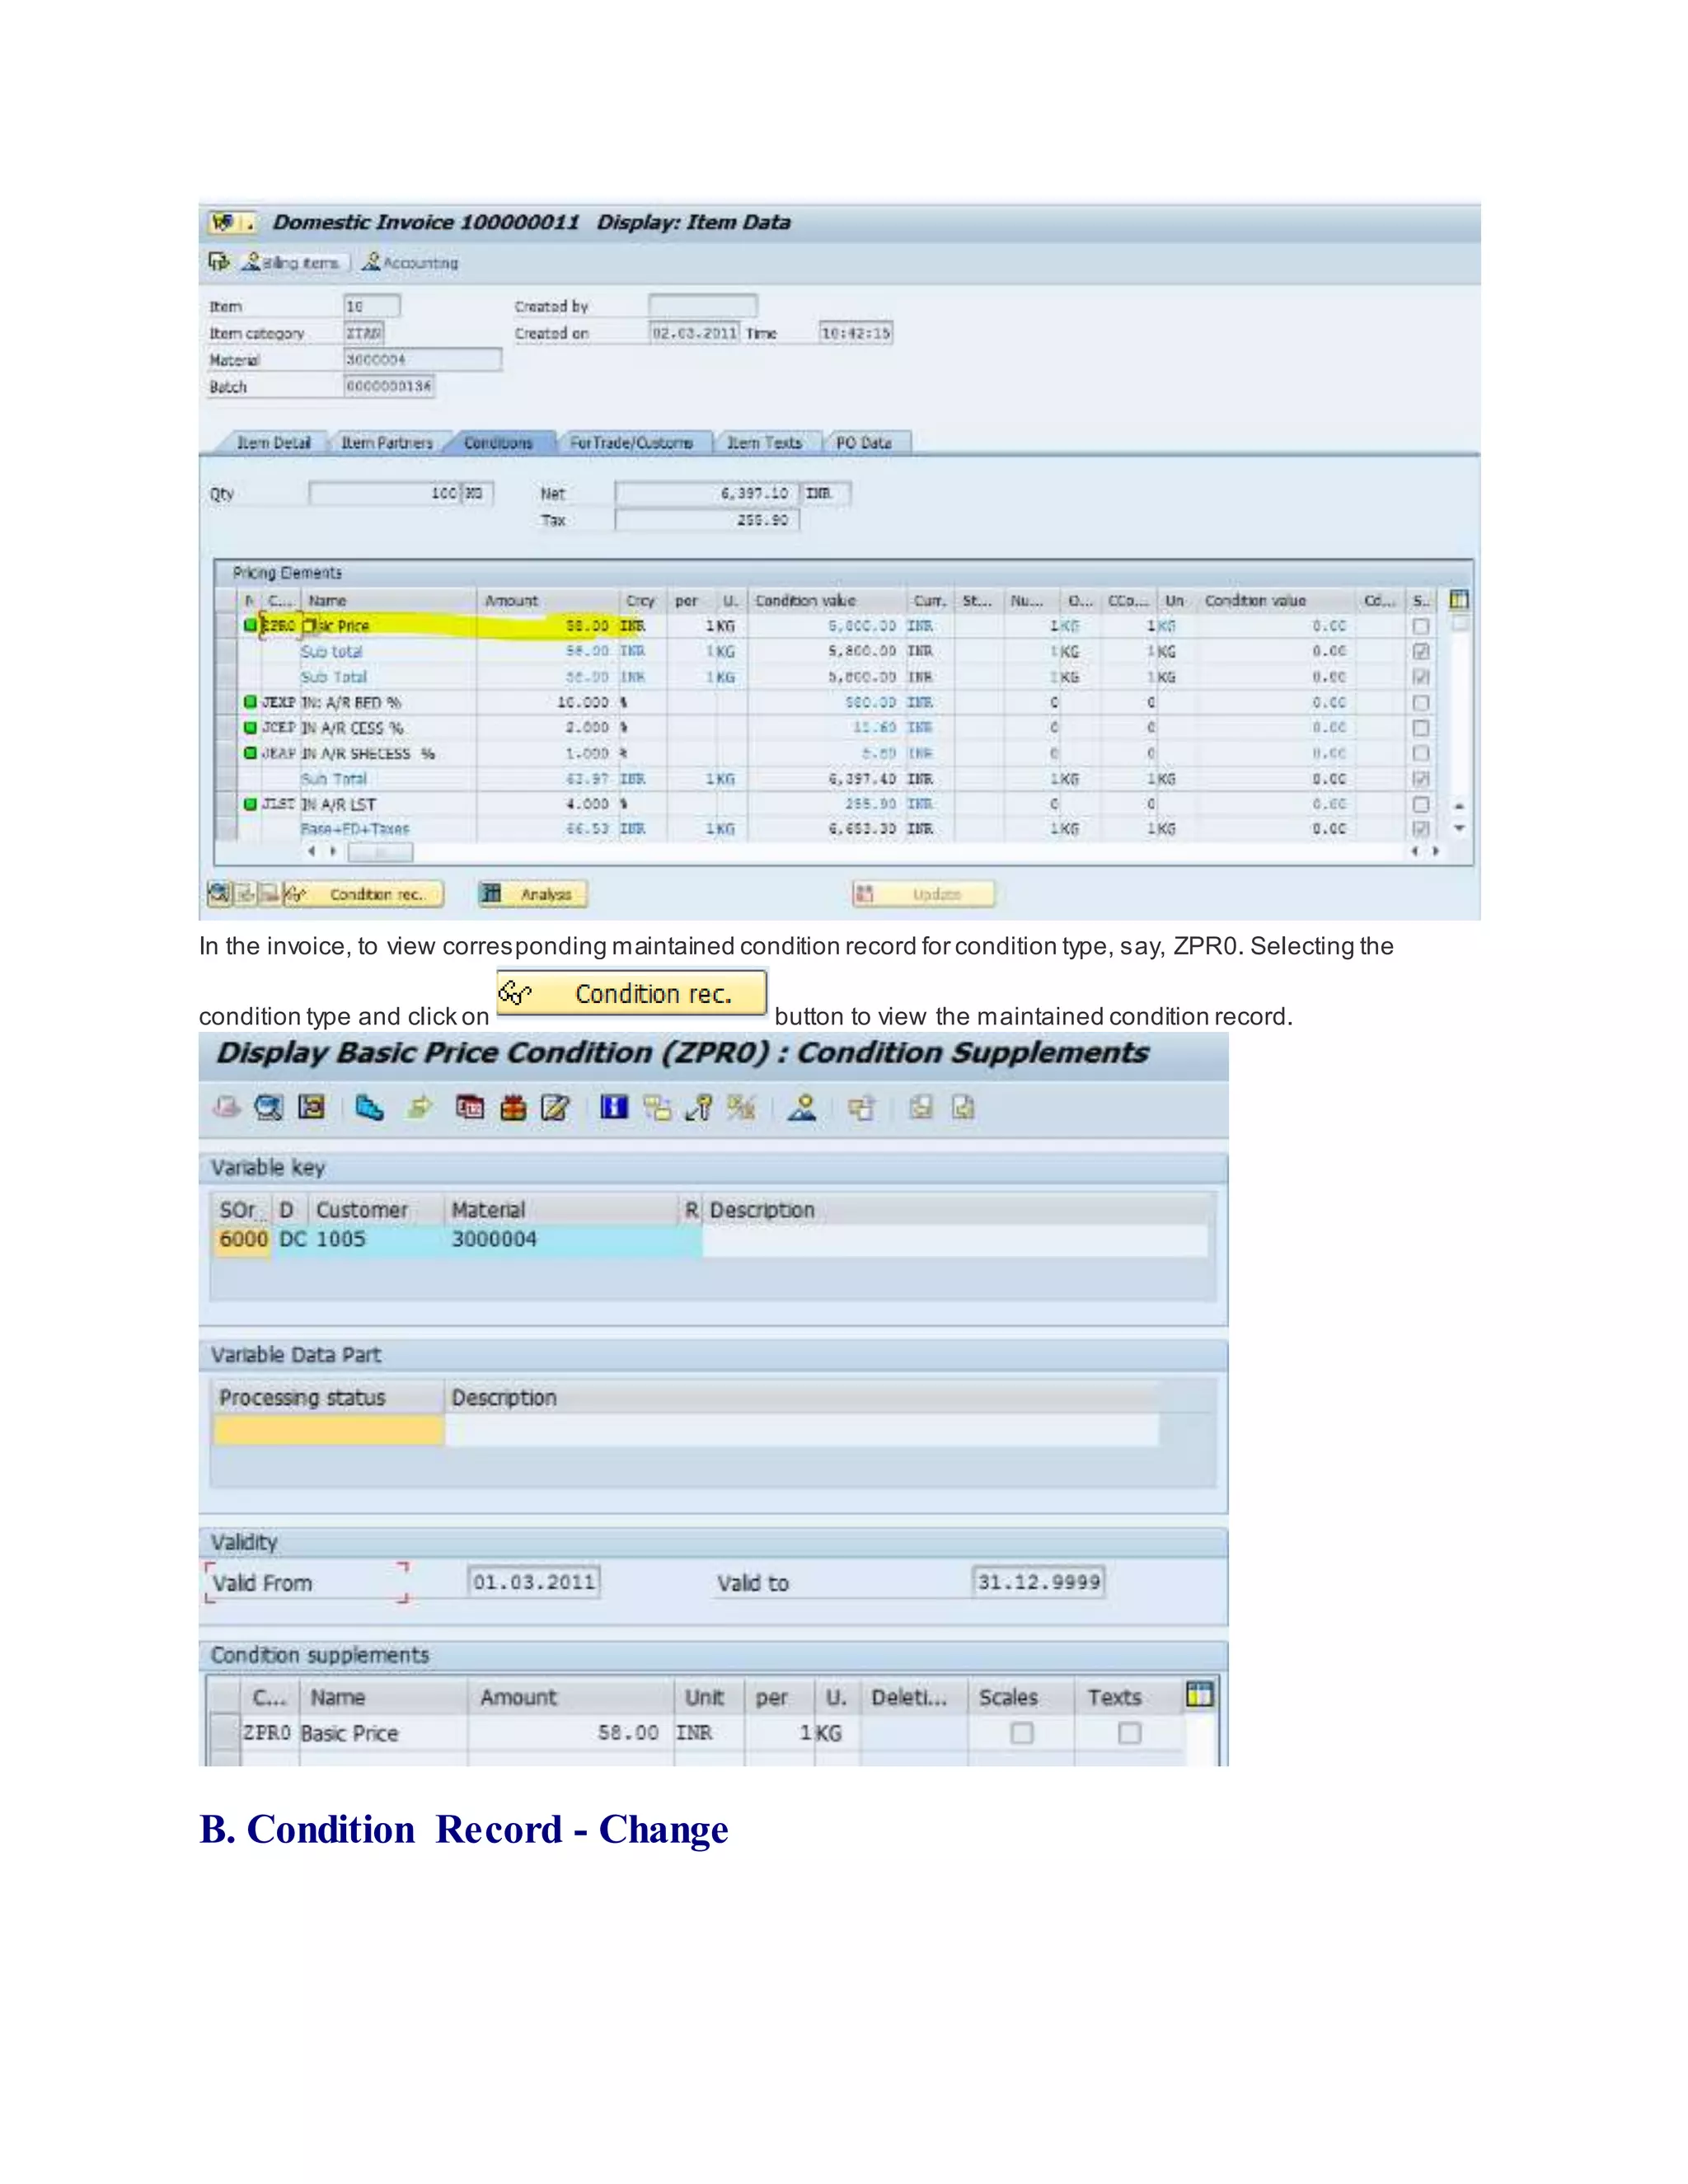Click the Accounting button

click(411, 262)
